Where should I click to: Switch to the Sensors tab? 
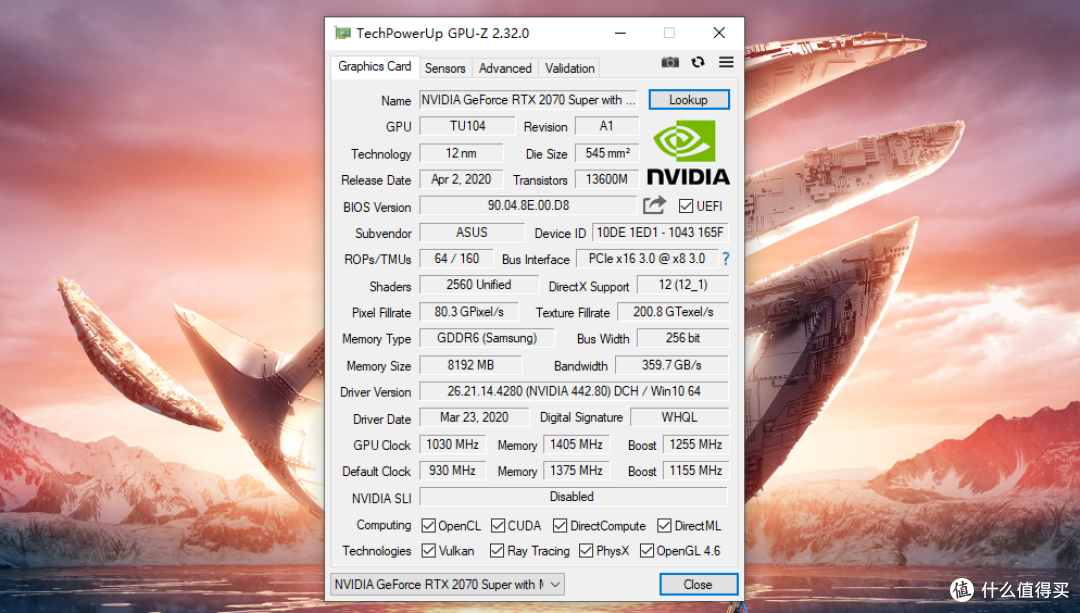pos(445,68)
